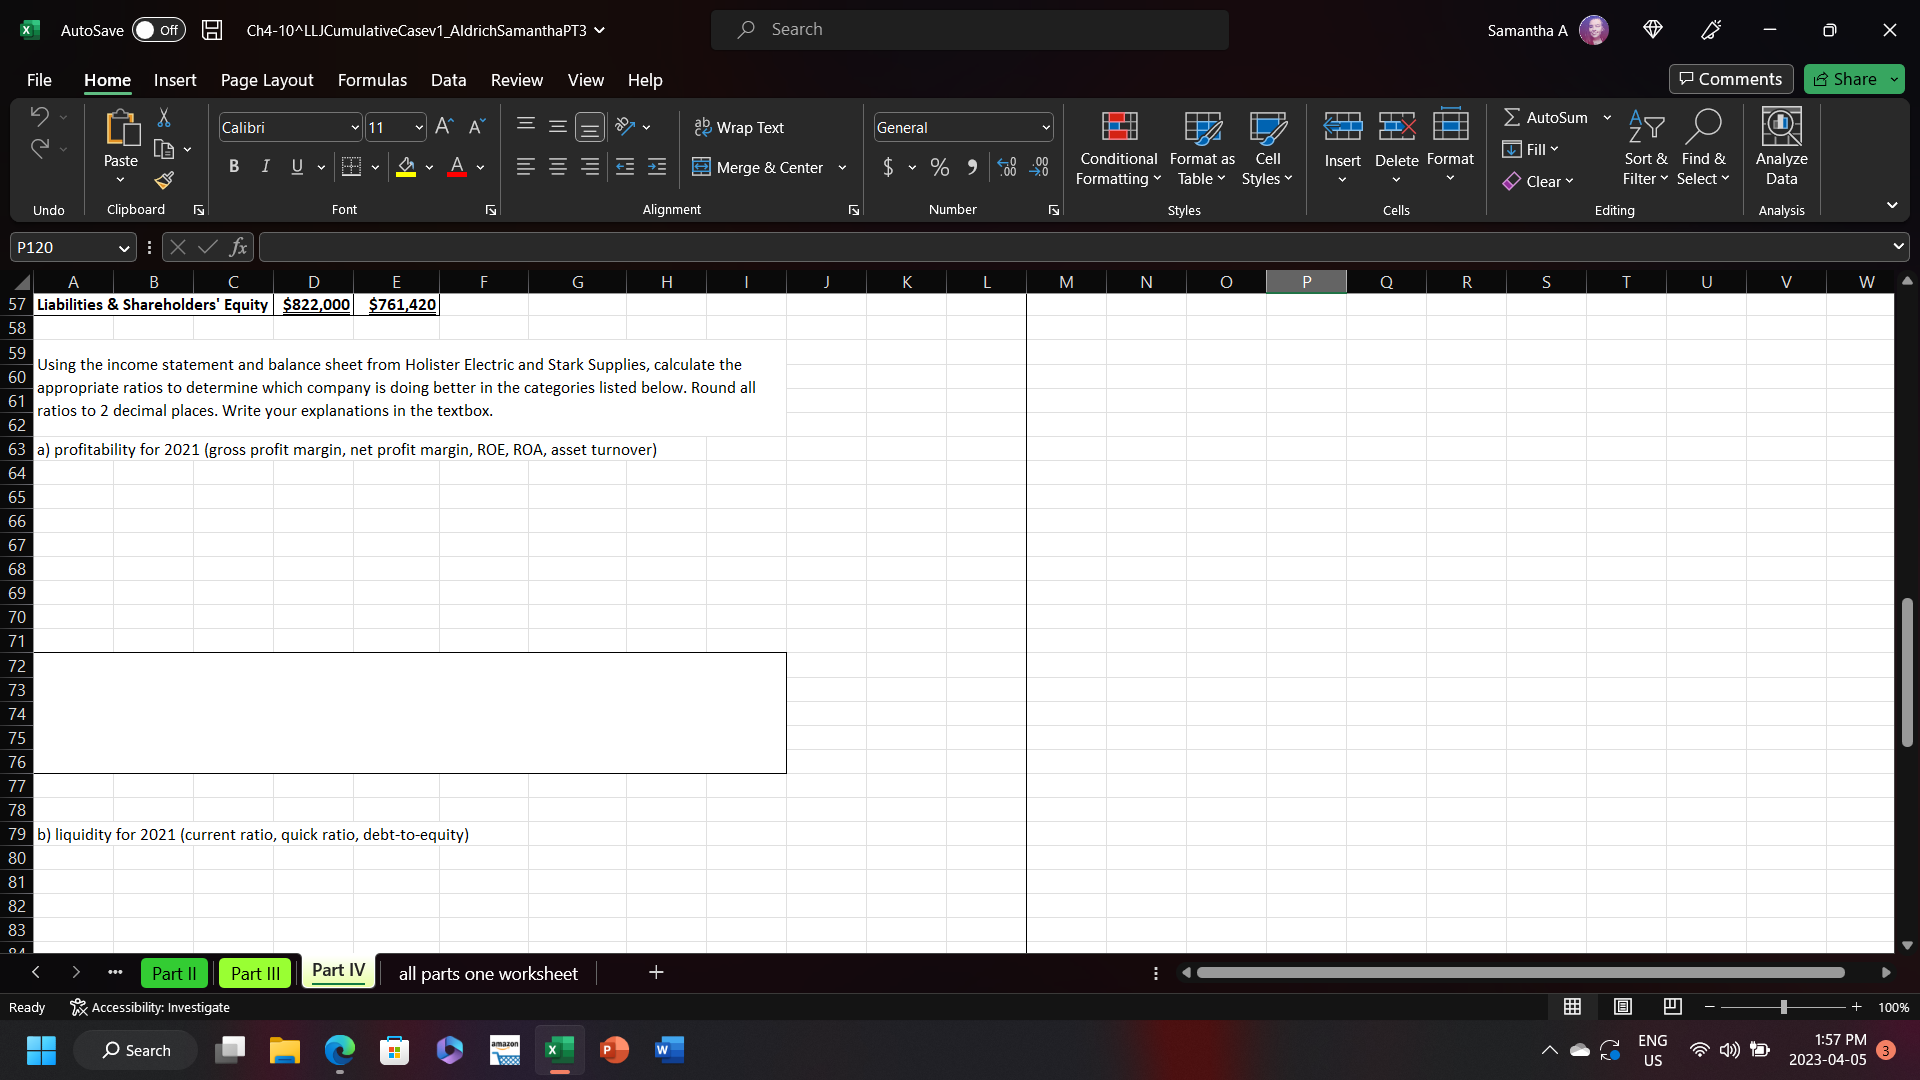This screenshot has height=1080, width=1920.
Task: Select the Bold formatting icon
Action: click(234, 166)
